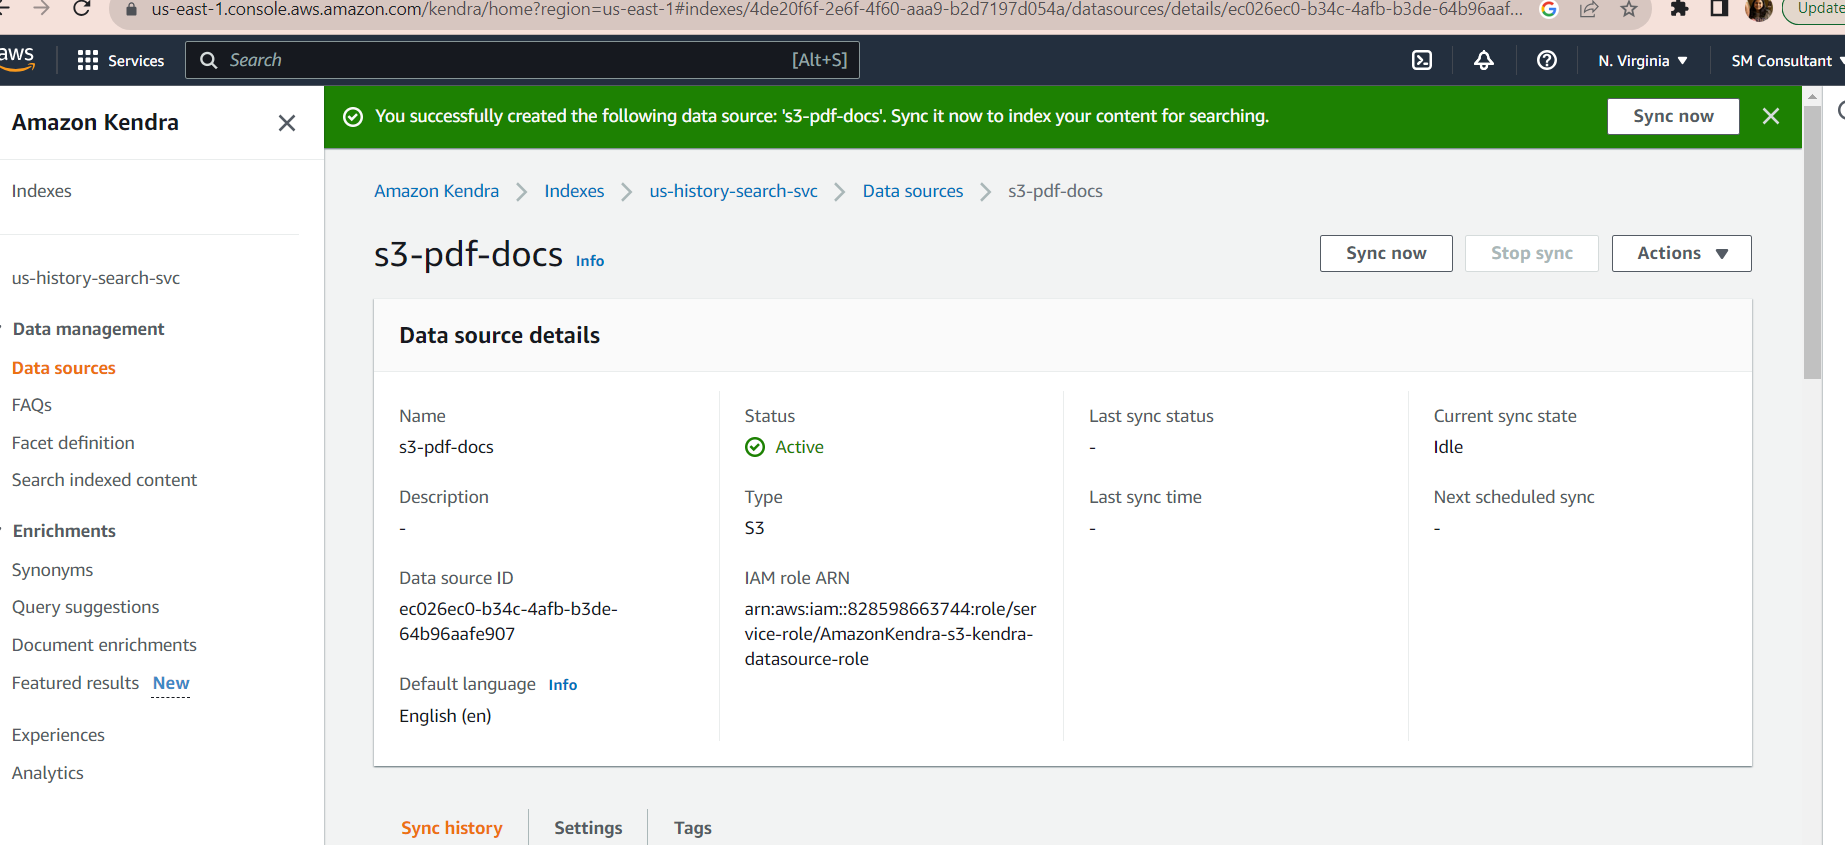Image resolution: width=1845 pixels, height=845 pixels.
Task: Open Search indexed content in the sidebar
Action: click(x=104, y=480)
